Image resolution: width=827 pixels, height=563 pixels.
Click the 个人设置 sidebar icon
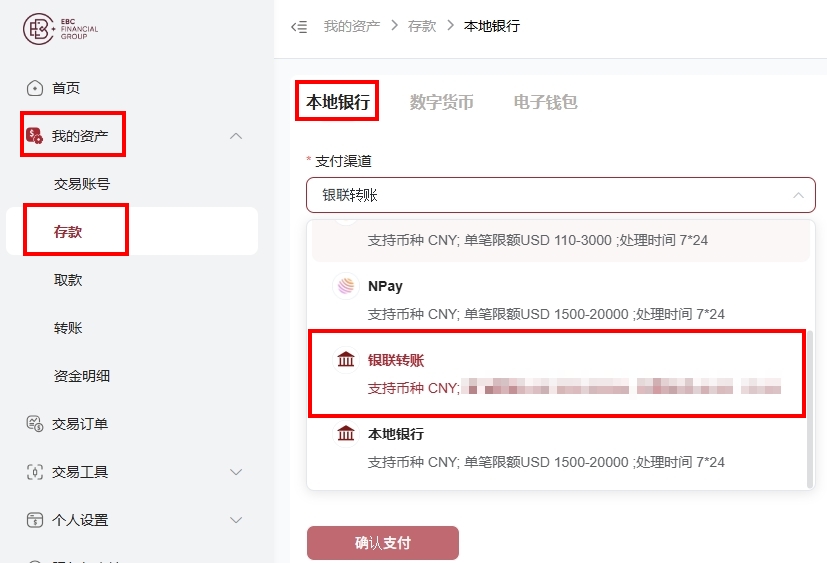[35, 520]
